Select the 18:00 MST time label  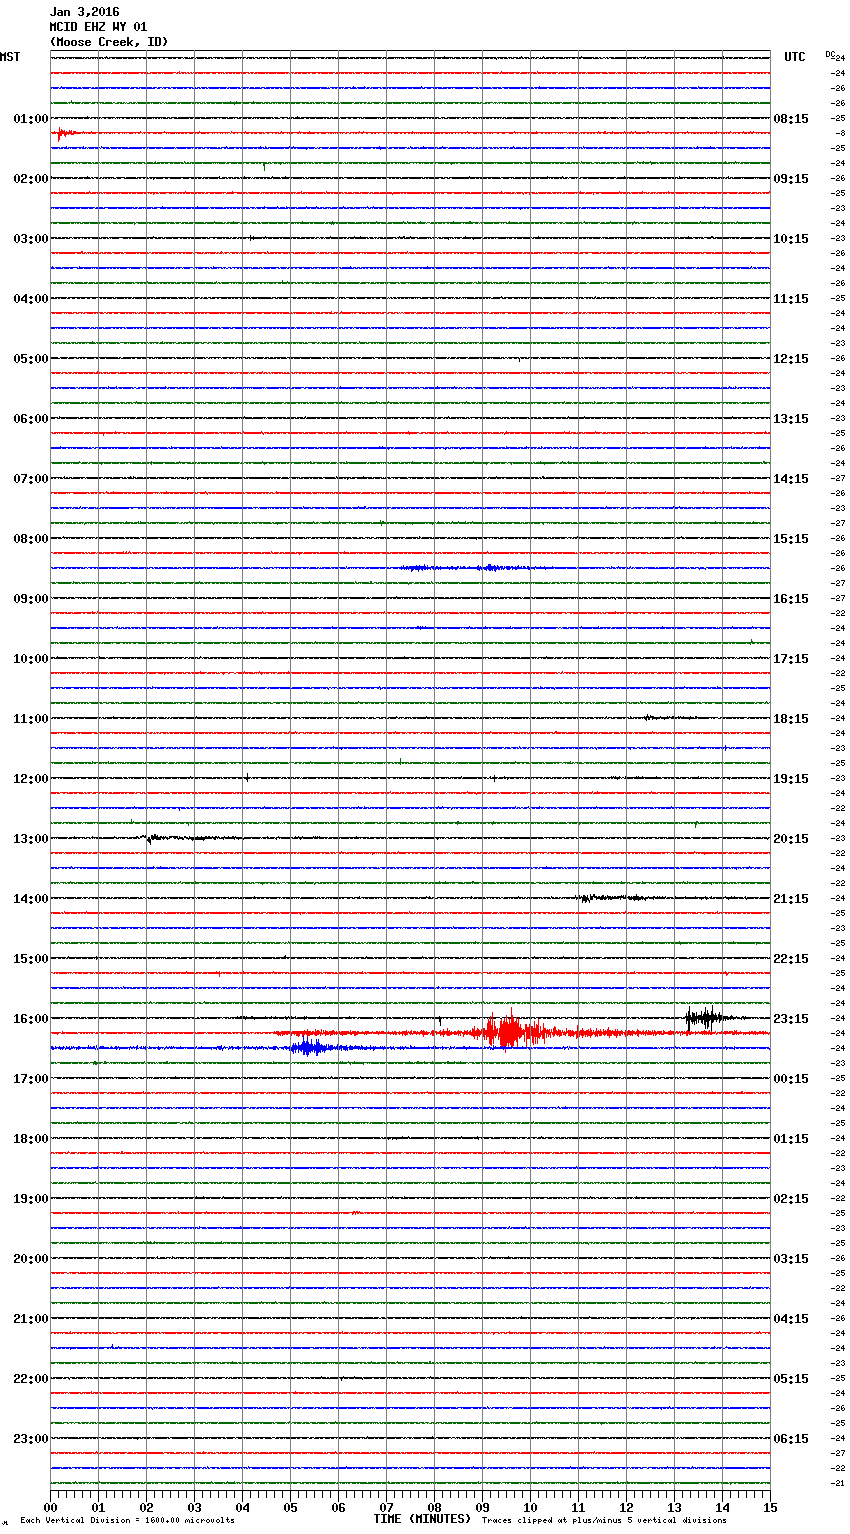coord(31,1138)
